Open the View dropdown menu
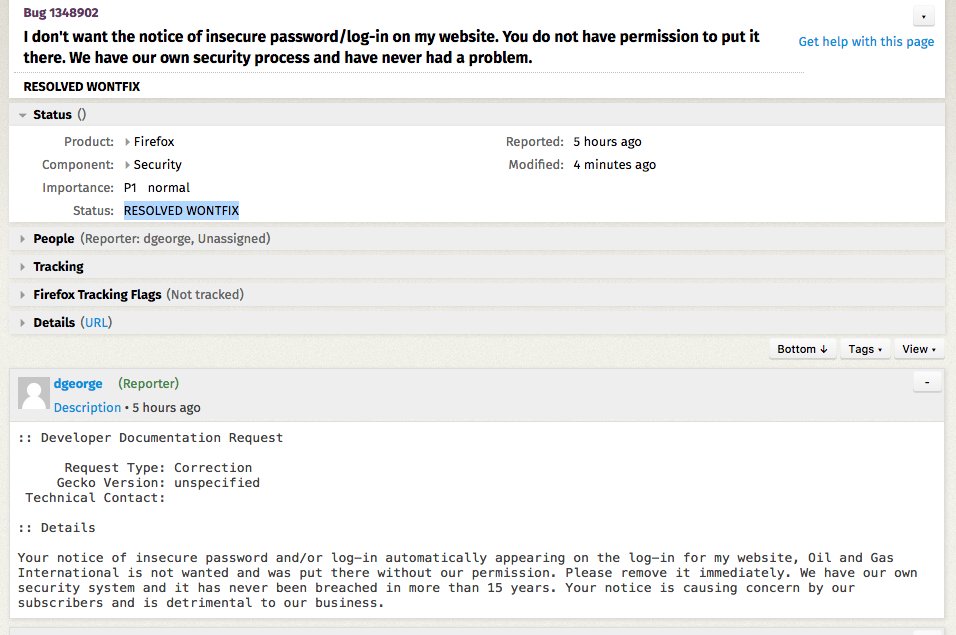This screenshot has width=956, height=635. [918, 349]
